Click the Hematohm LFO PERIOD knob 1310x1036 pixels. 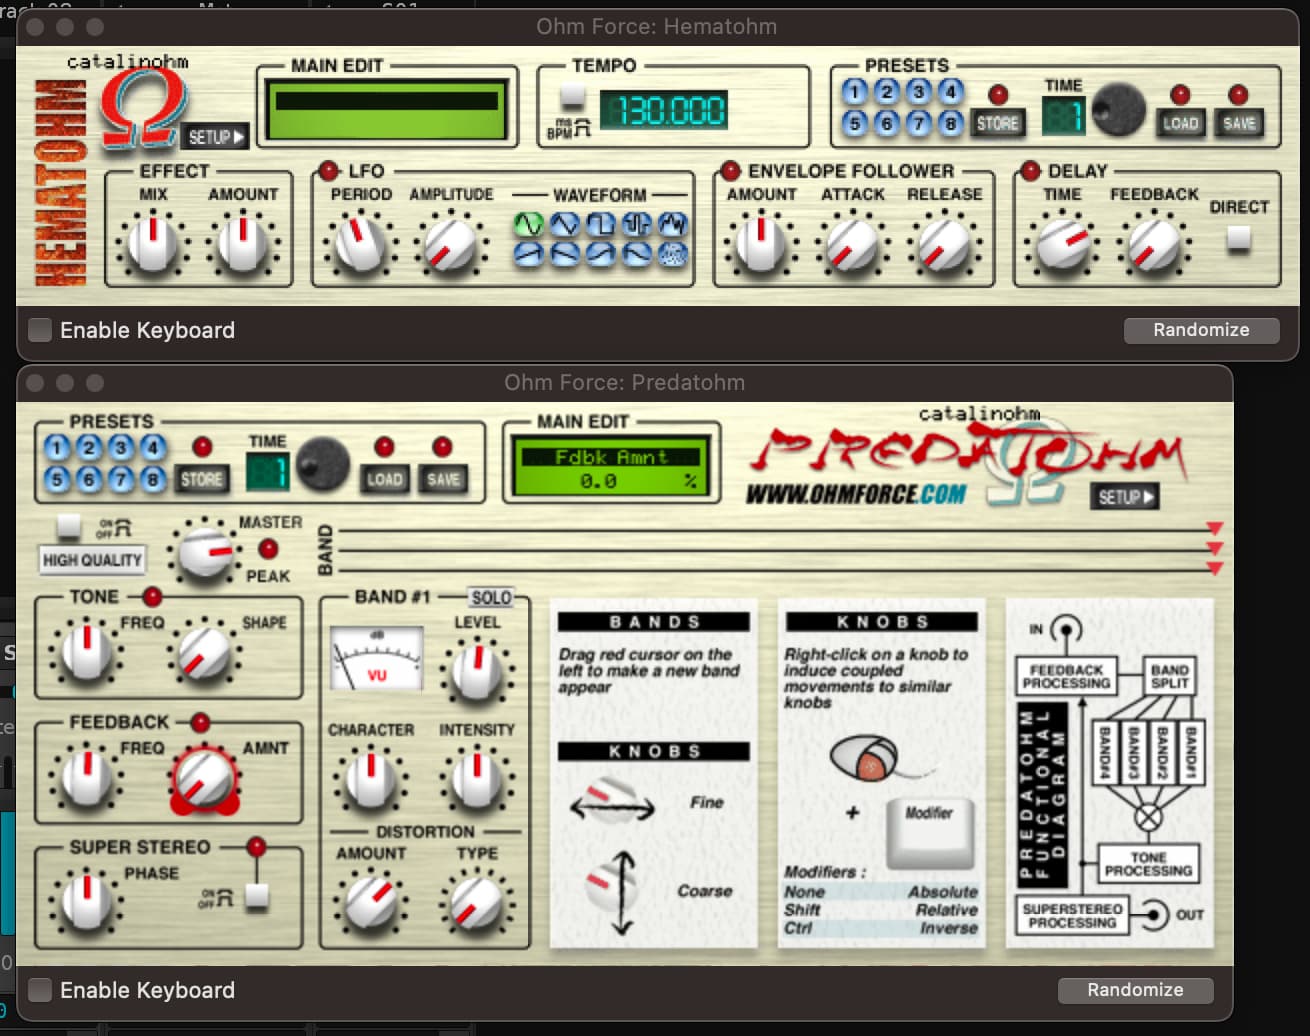click(358, 244)
